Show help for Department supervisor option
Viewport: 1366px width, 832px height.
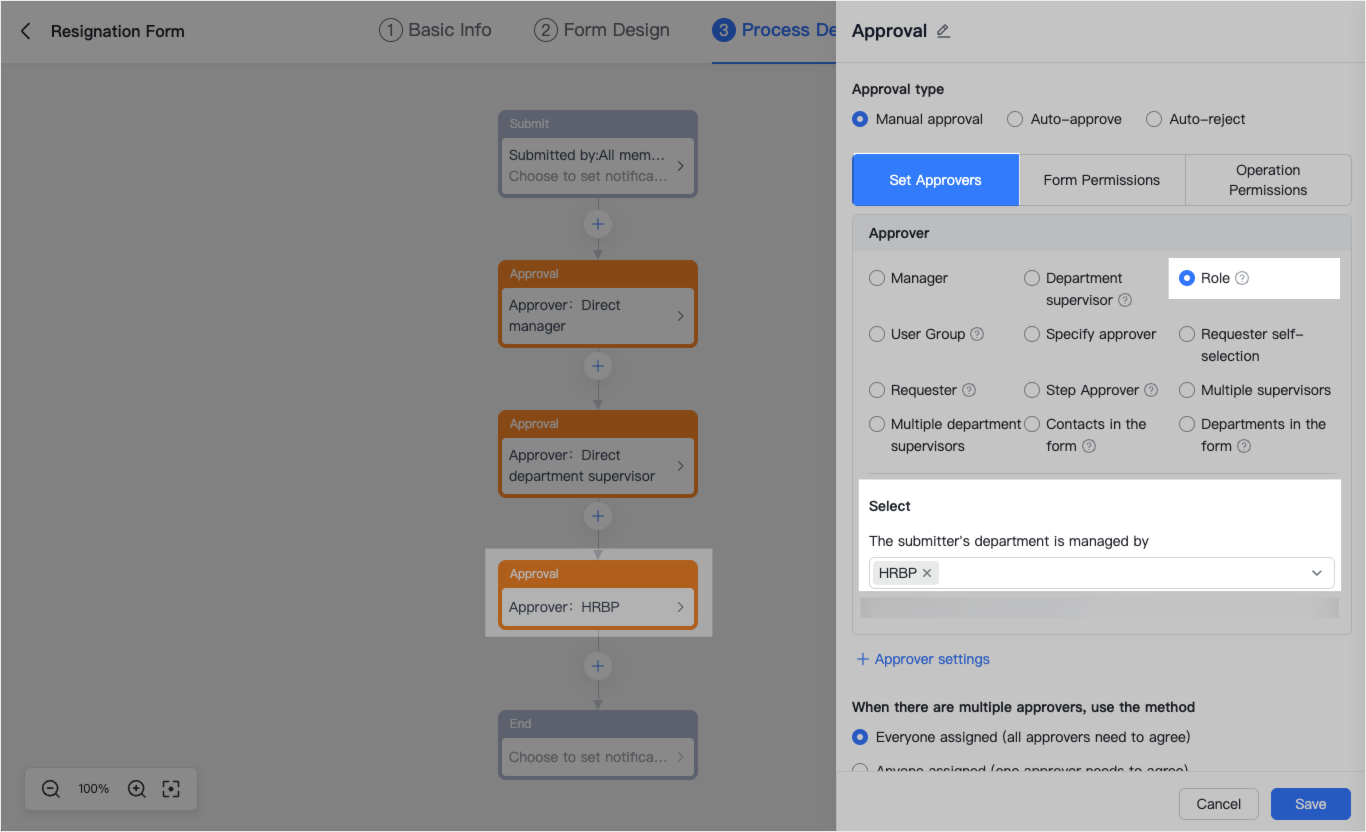[1125, 300]
